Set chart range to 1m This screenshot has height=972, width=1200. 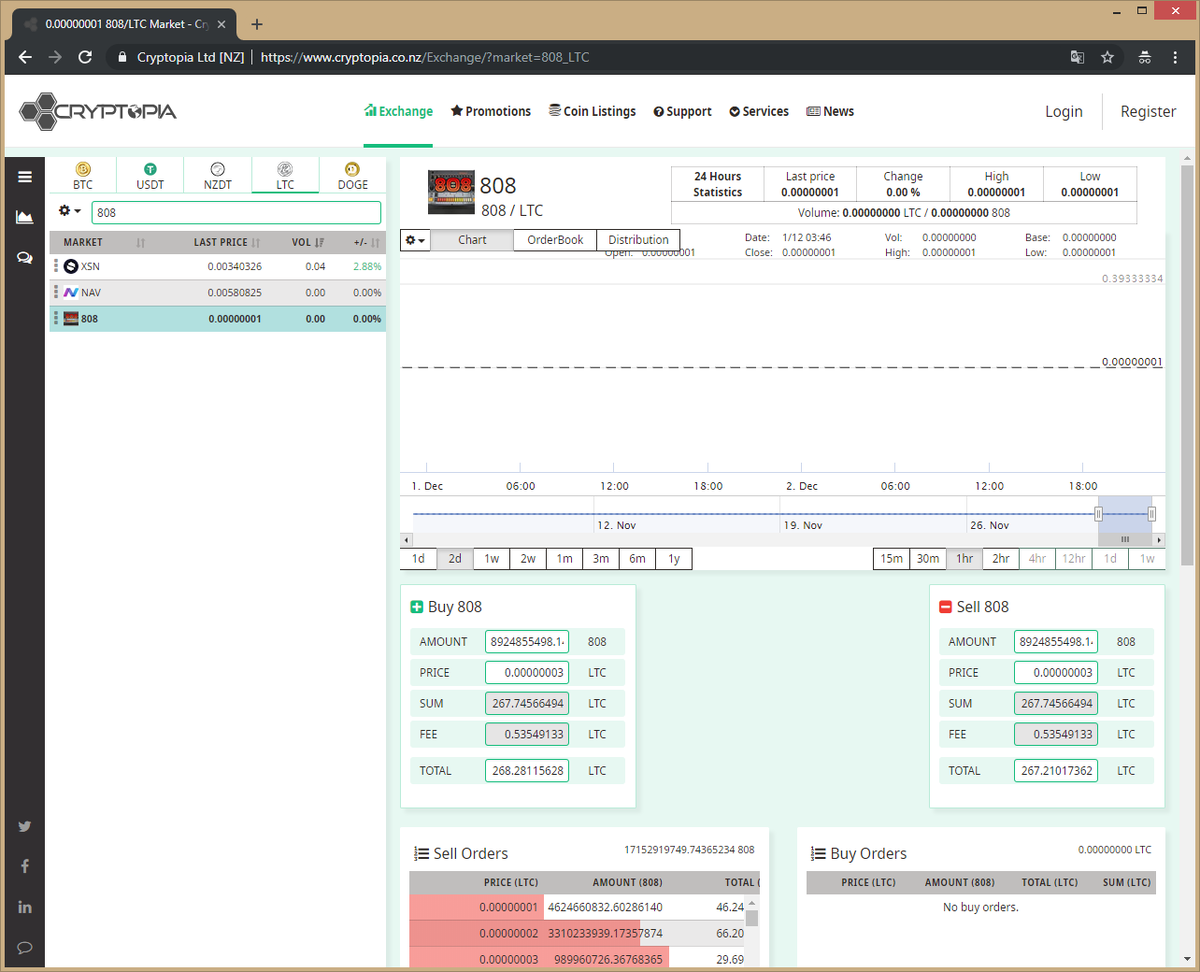[x=564, y=559]
